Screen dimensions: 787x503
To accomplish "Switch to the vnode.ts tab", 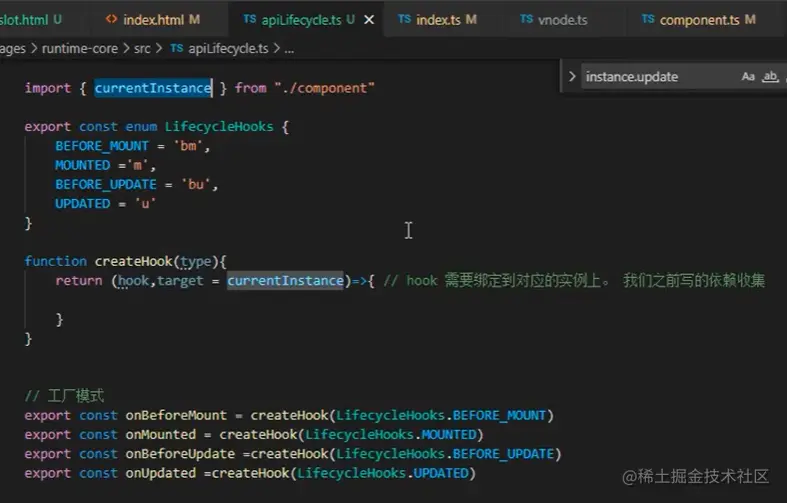I will tap(563, 20).
